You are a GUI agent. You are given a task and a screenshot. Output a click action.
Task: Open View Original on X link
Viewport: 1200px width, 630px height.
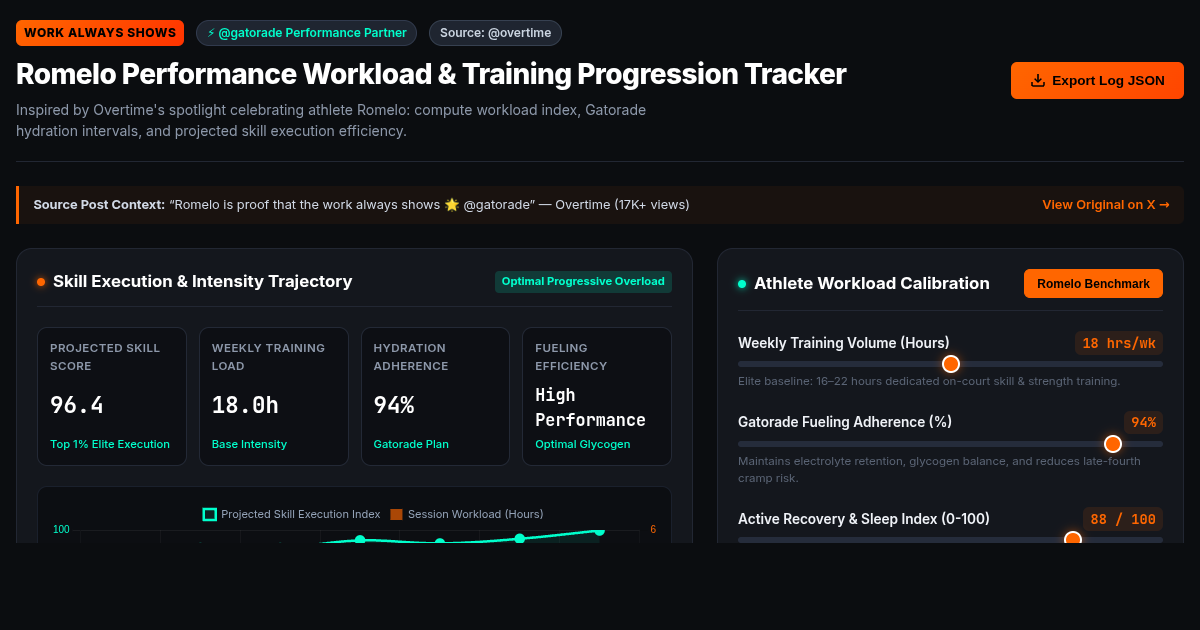(x=1105, y=205)
